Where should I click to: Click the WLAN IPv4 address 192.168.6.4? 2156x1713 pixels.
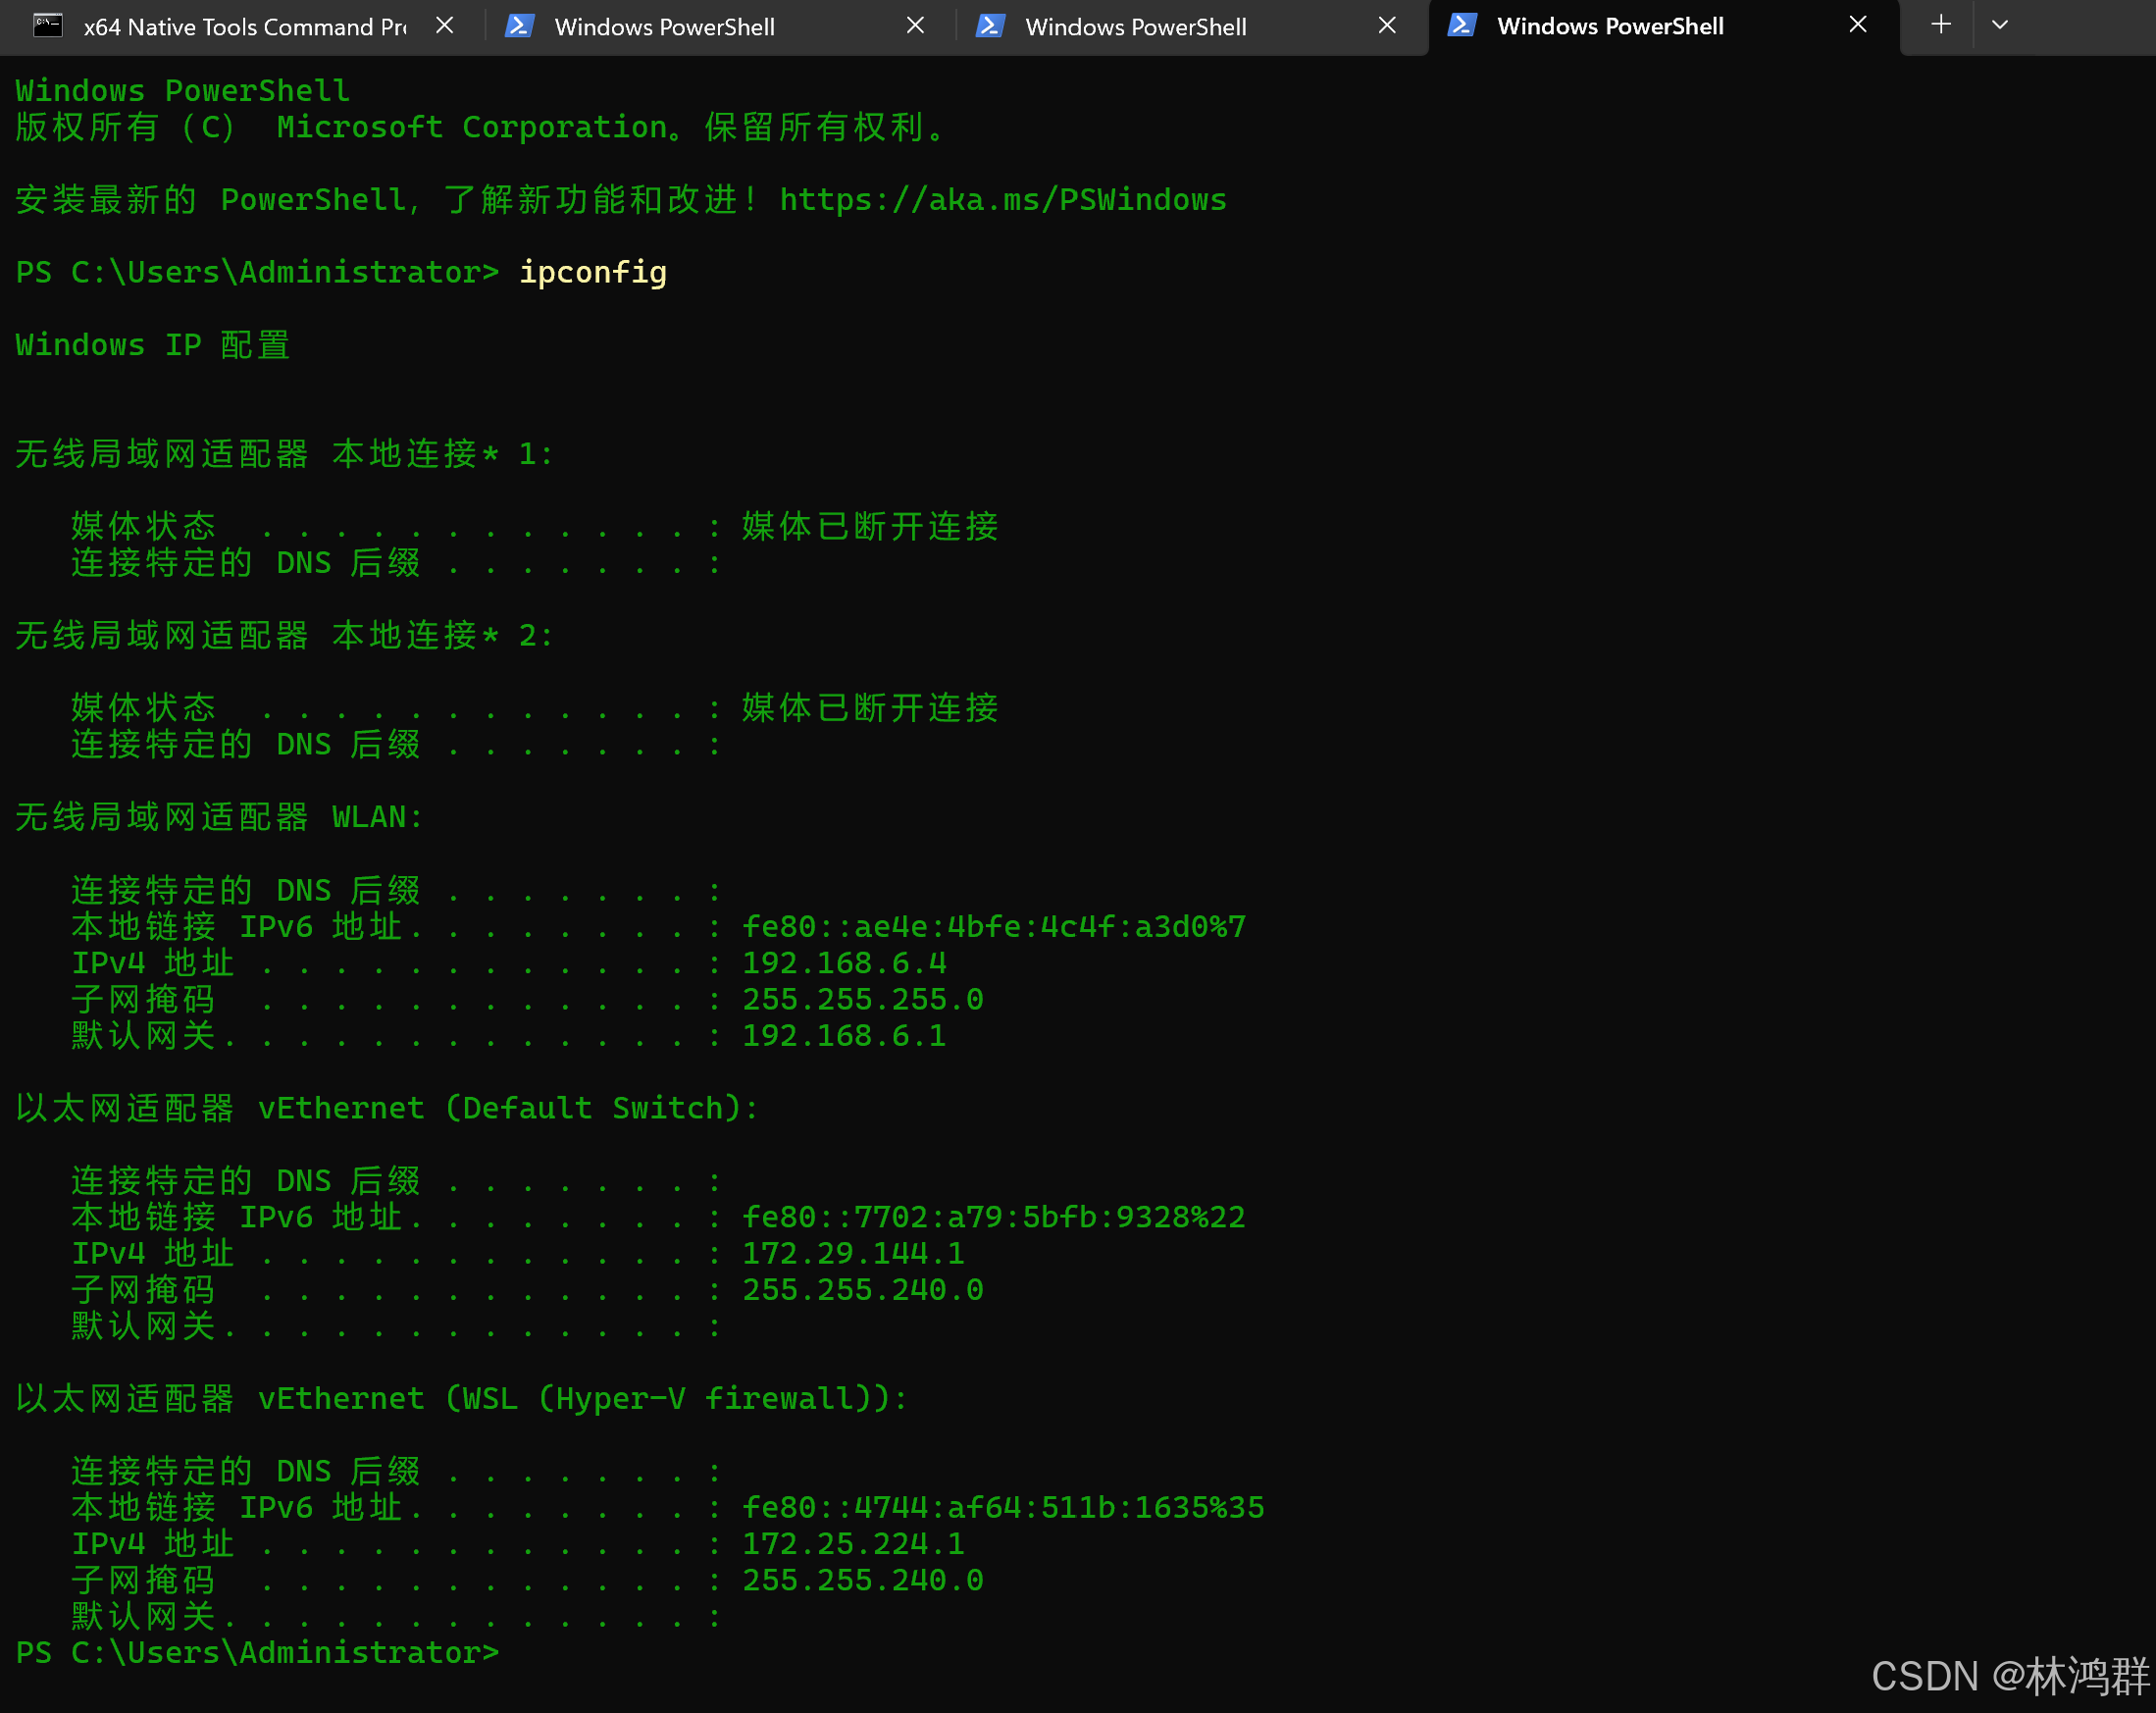[x=844, y=963]
